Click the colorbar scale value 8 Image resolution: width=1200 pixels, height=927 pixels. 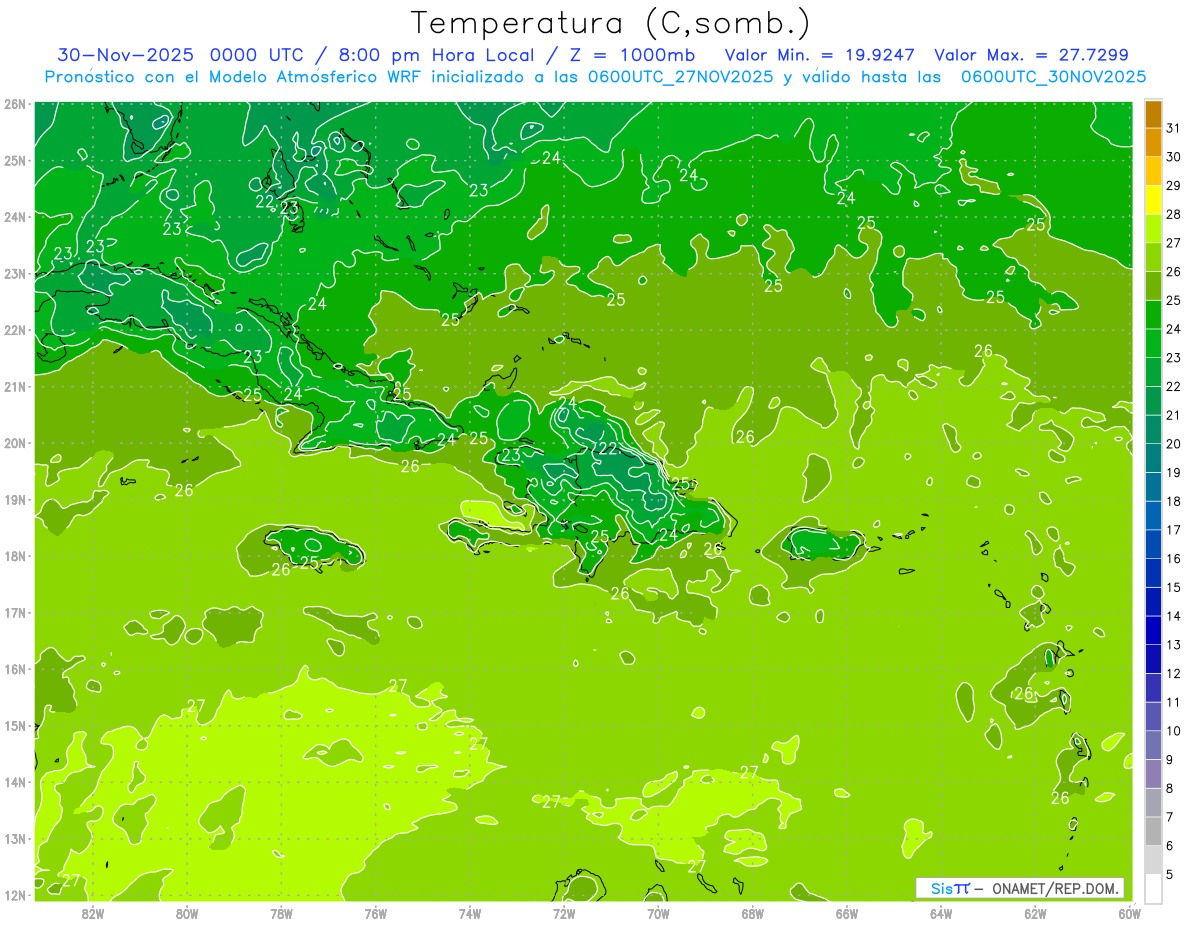coord(1170,788)
